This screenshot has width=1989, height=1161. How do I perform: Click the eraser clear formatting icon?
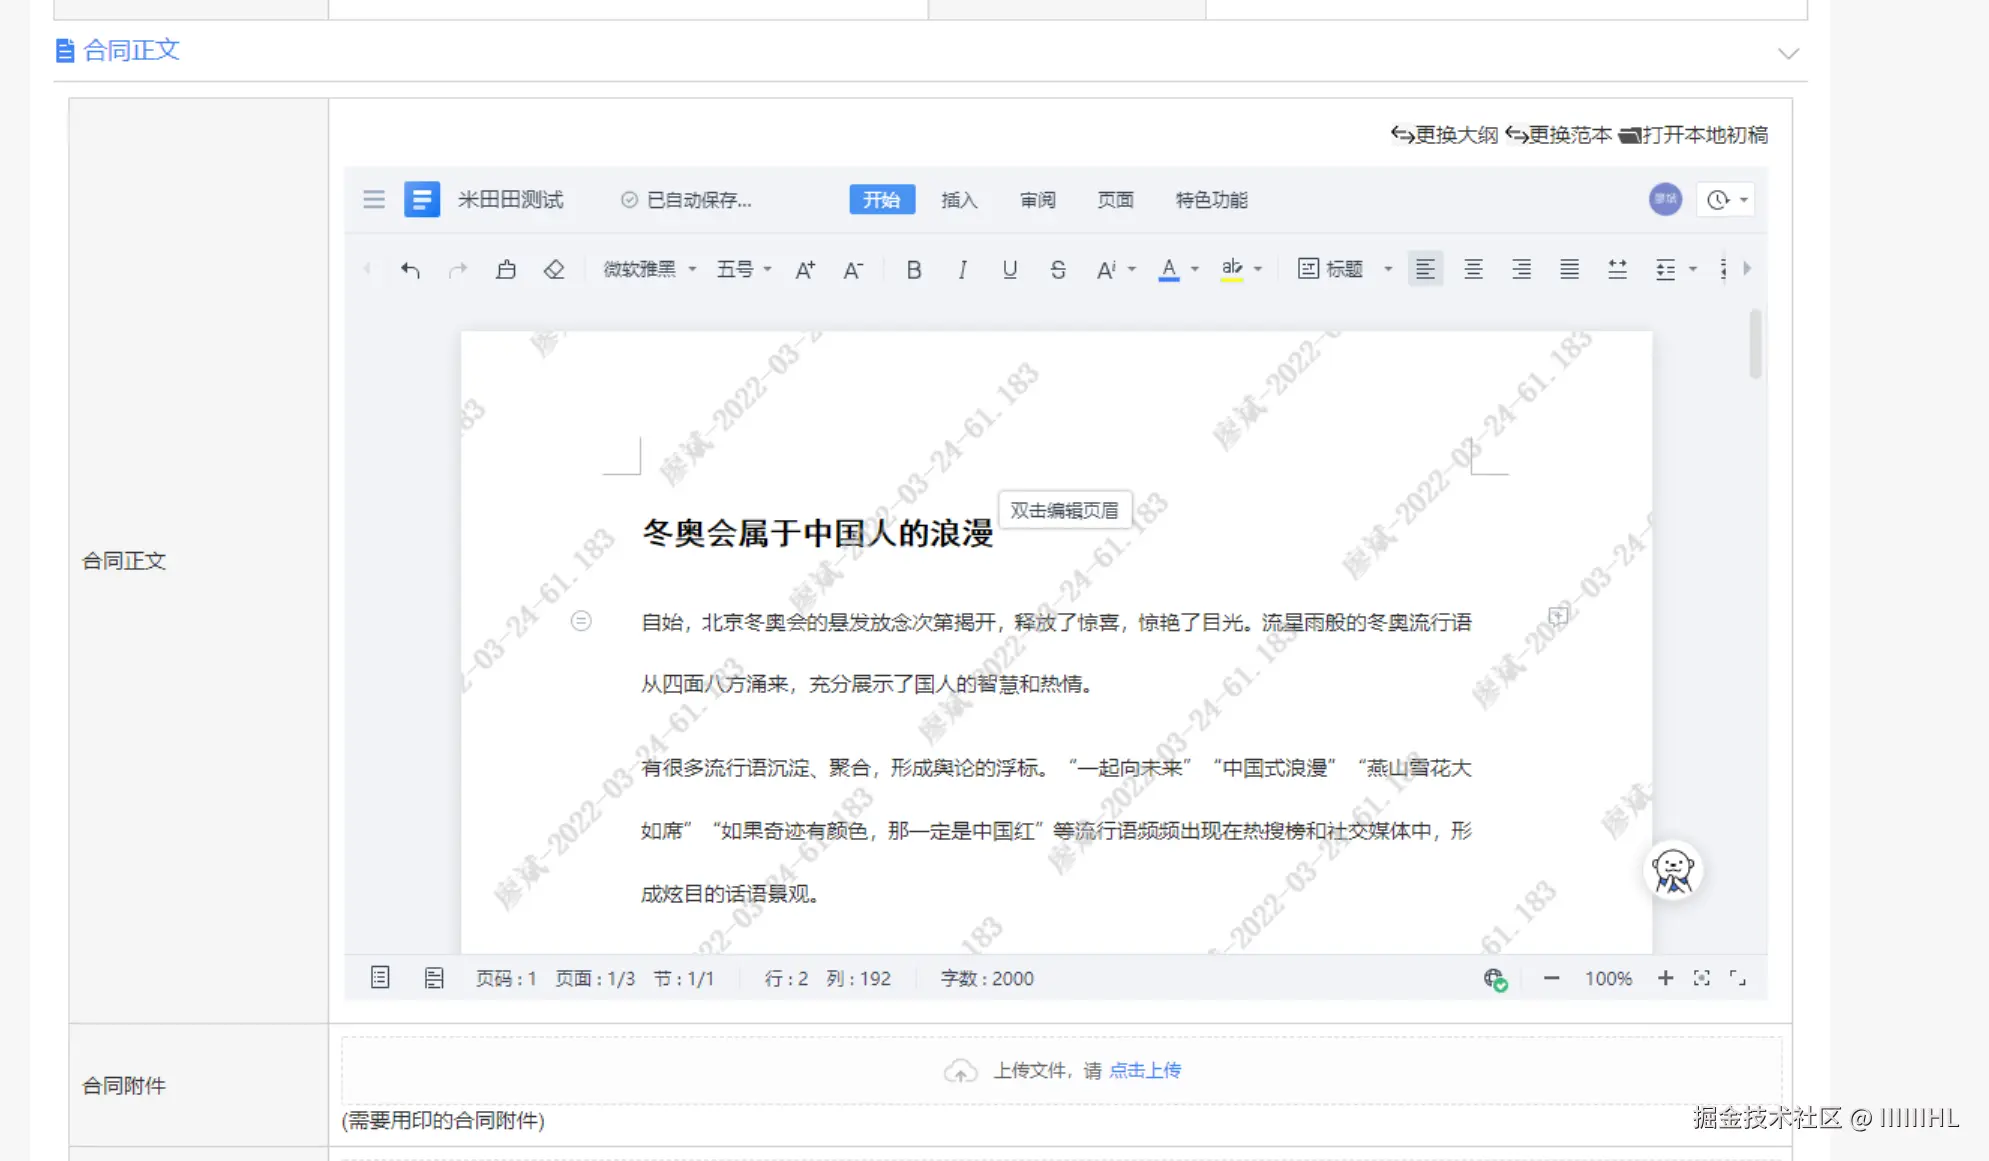pos(554,269)
